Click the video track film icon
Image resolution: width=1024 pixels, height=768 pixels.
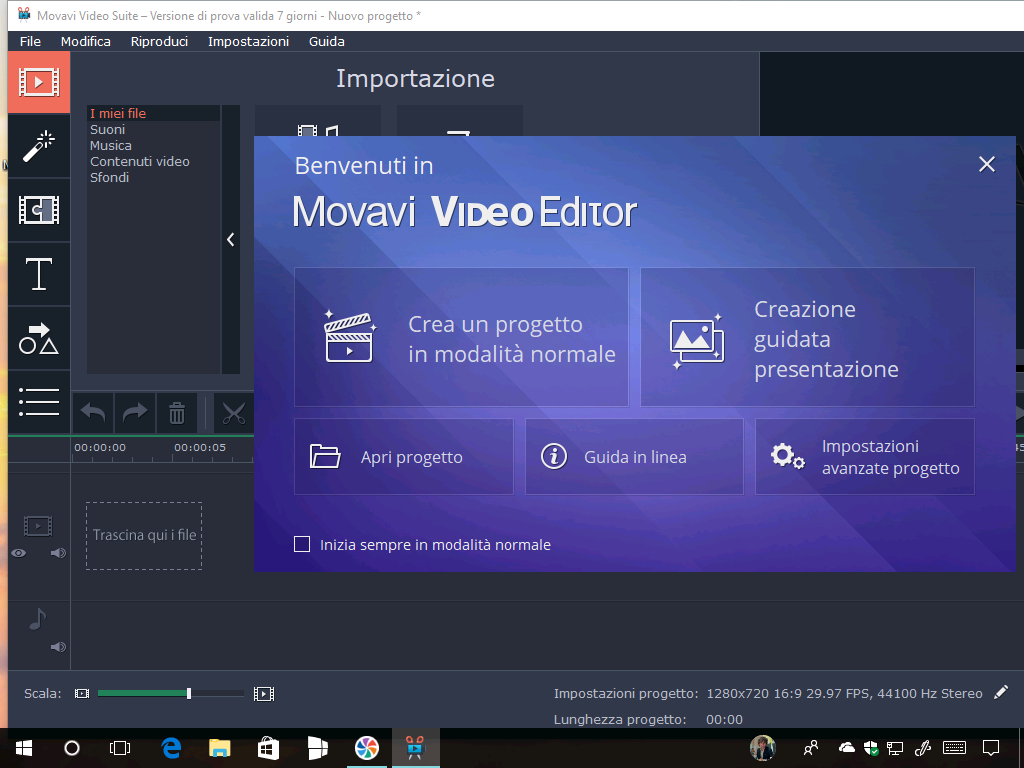[38, 526]
